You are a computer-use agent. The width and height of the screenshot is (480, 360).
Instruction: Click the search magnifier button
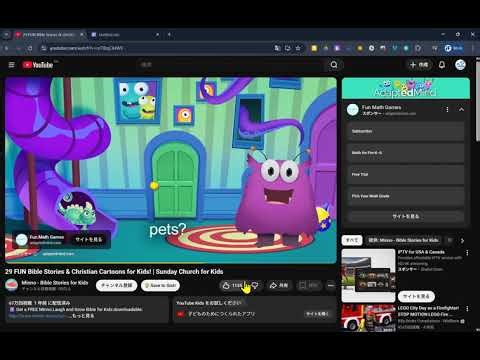click(334, 65)
